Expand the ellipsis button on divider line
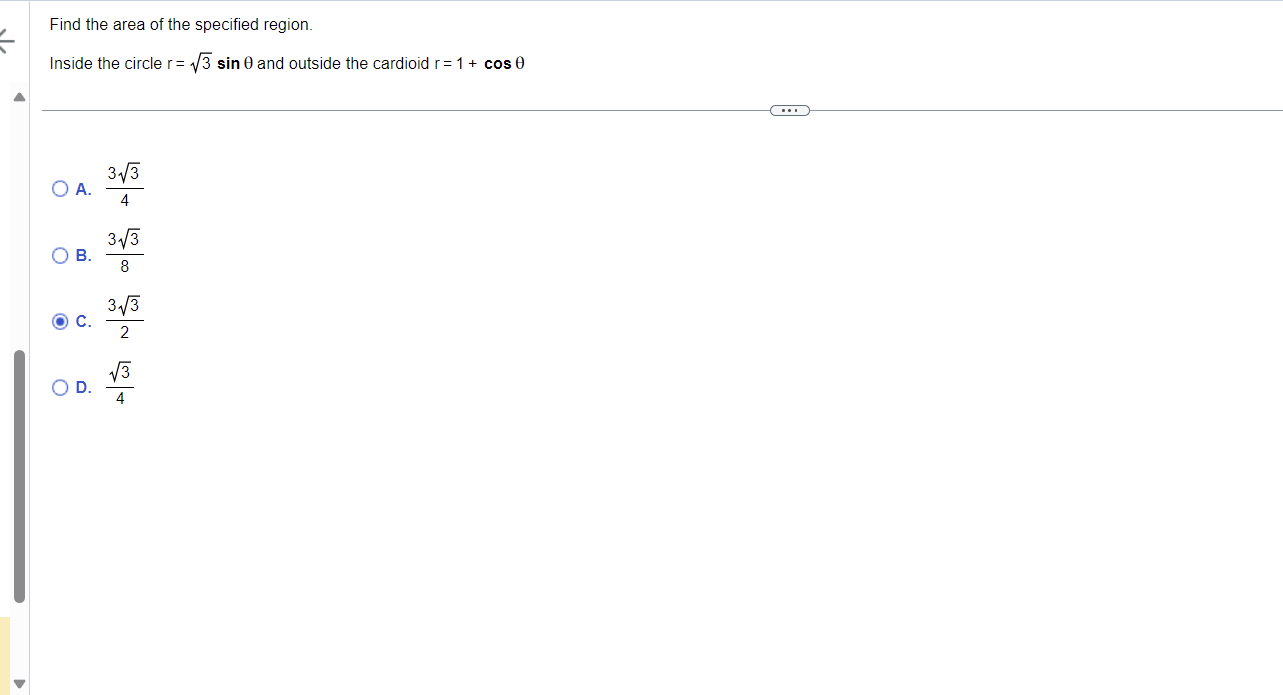The width and height of the screenshot is (1283, 695). 789,110
